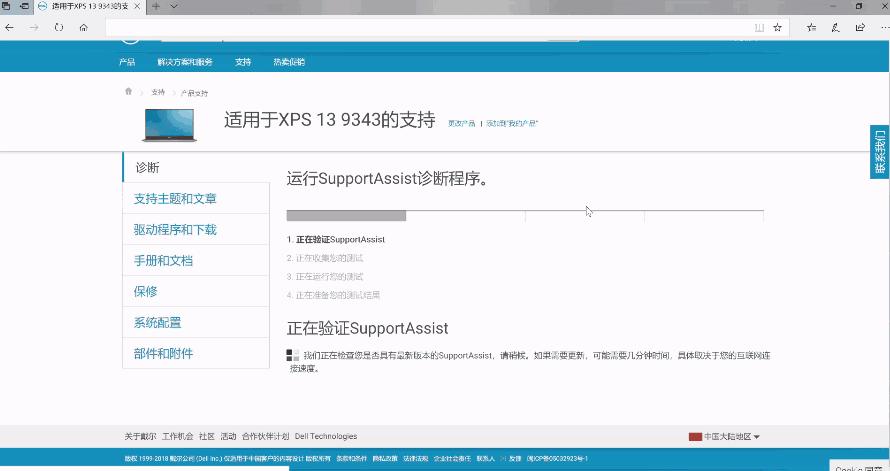The image size is (890, 471).
Task: Click the 添加到"我的产品" link
Action: pyautogui.click(x=512, y=123)
